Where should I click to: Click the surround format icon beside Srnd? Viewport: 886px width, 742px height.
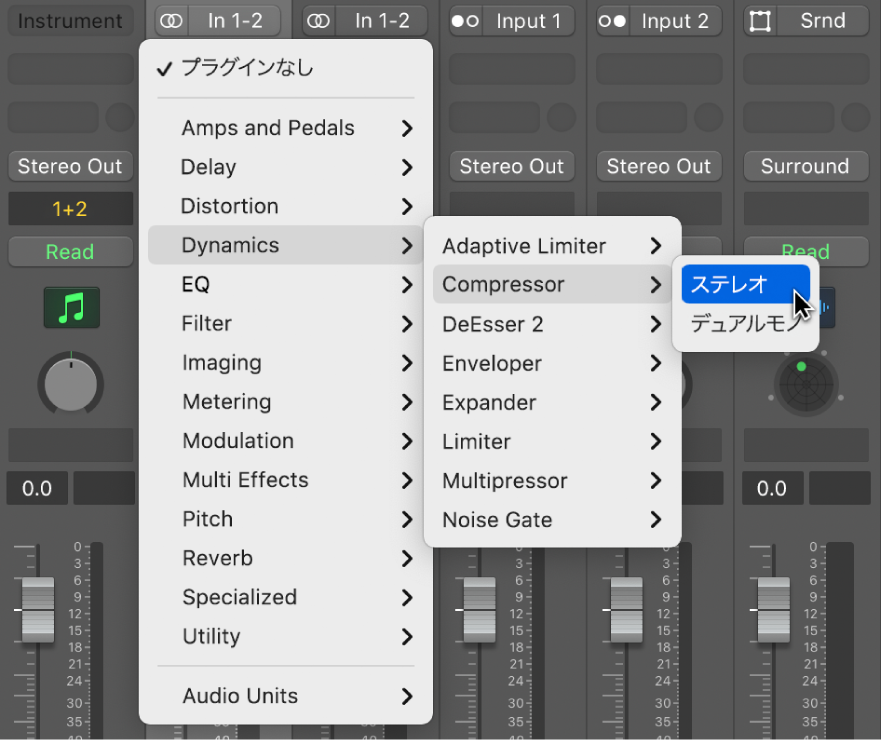click(760, 21)
